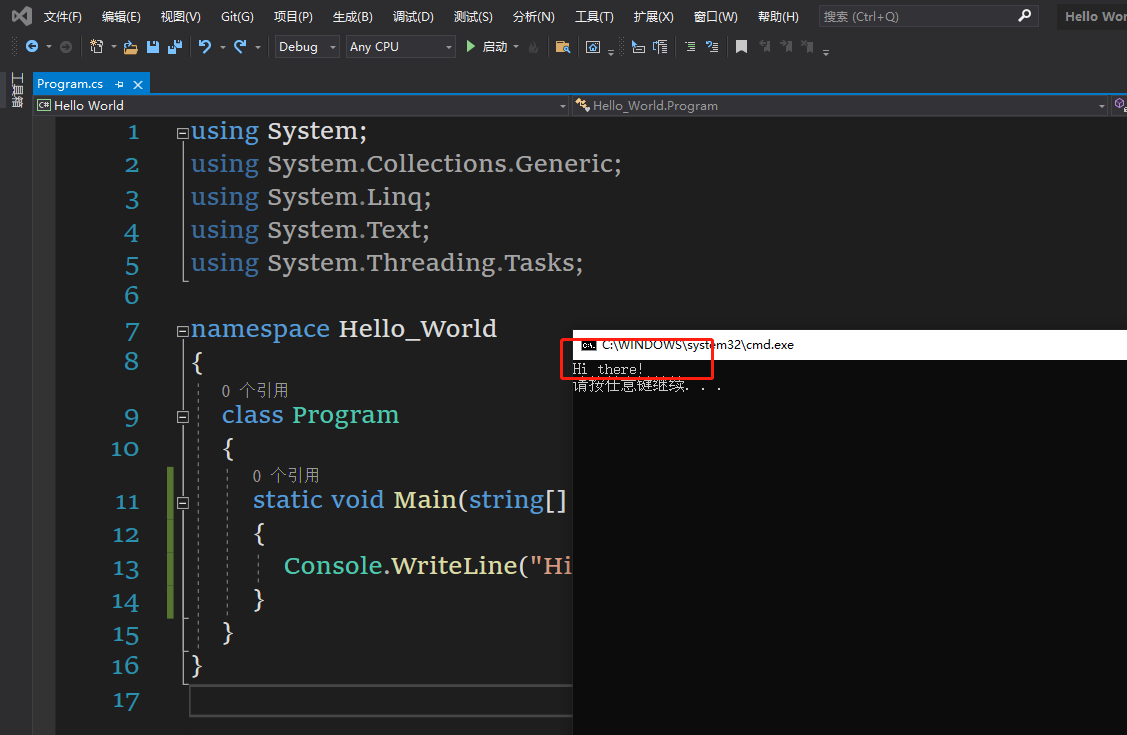Viewport: 1127px width, 735px height.
Task: Uncomment selected lines icon
Action: [712, 47]
